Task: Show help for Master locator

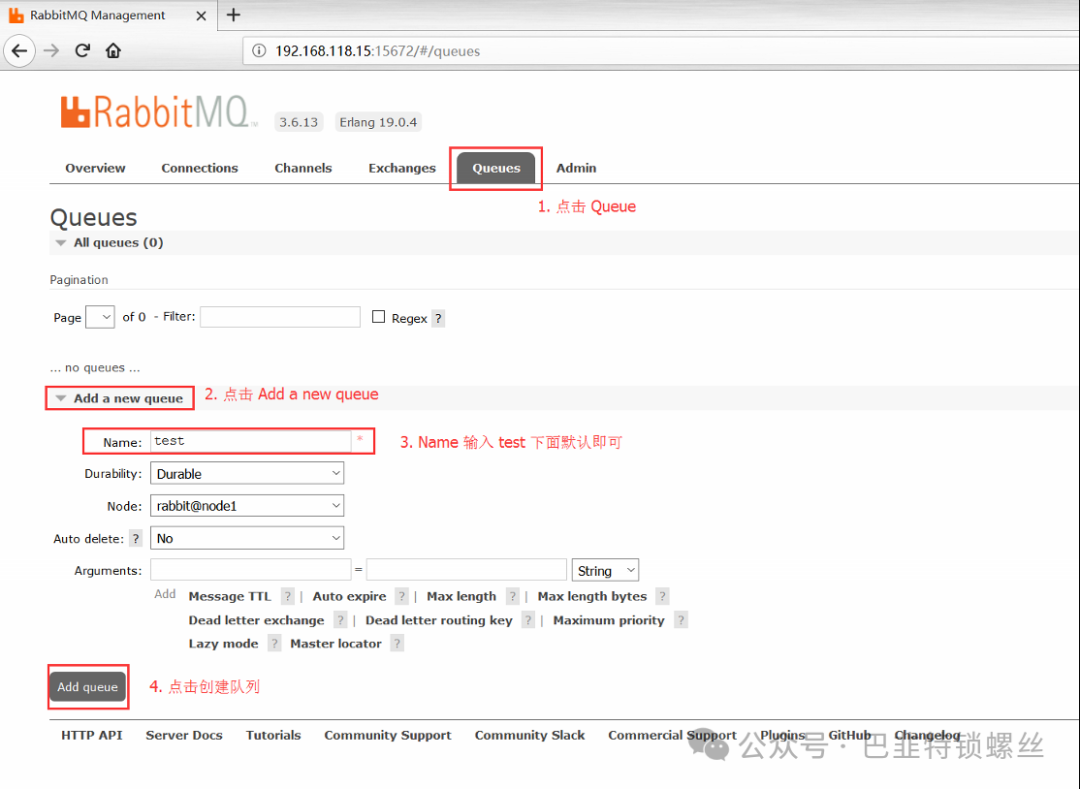Action: (x=397, y=644)
